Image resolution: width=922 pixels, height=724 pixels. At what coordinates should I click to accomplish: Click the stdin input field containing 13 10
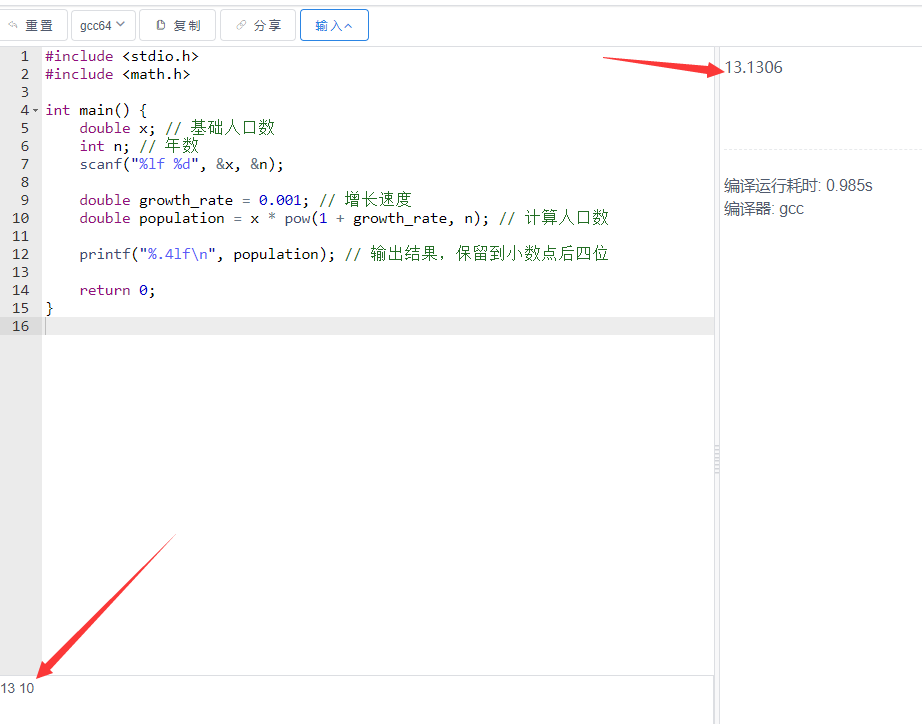356,699
